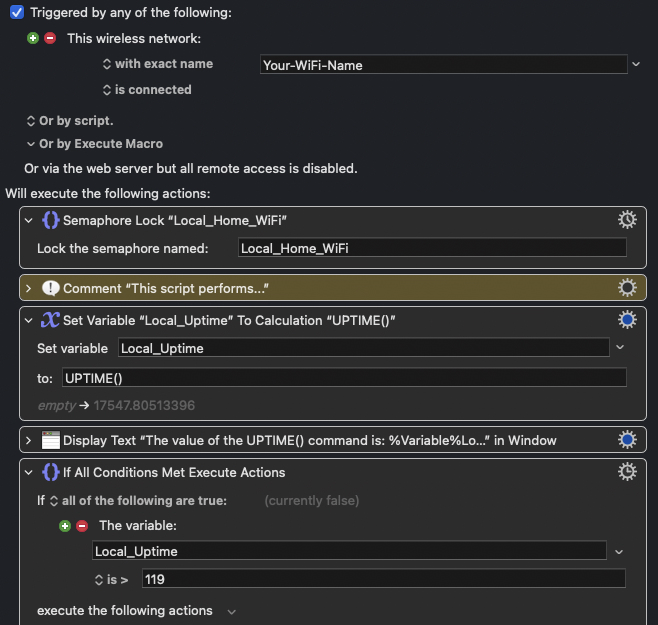Add a condition with green plus button
The height and width of the screenshot is (625, 658).
tap(66, 526)
